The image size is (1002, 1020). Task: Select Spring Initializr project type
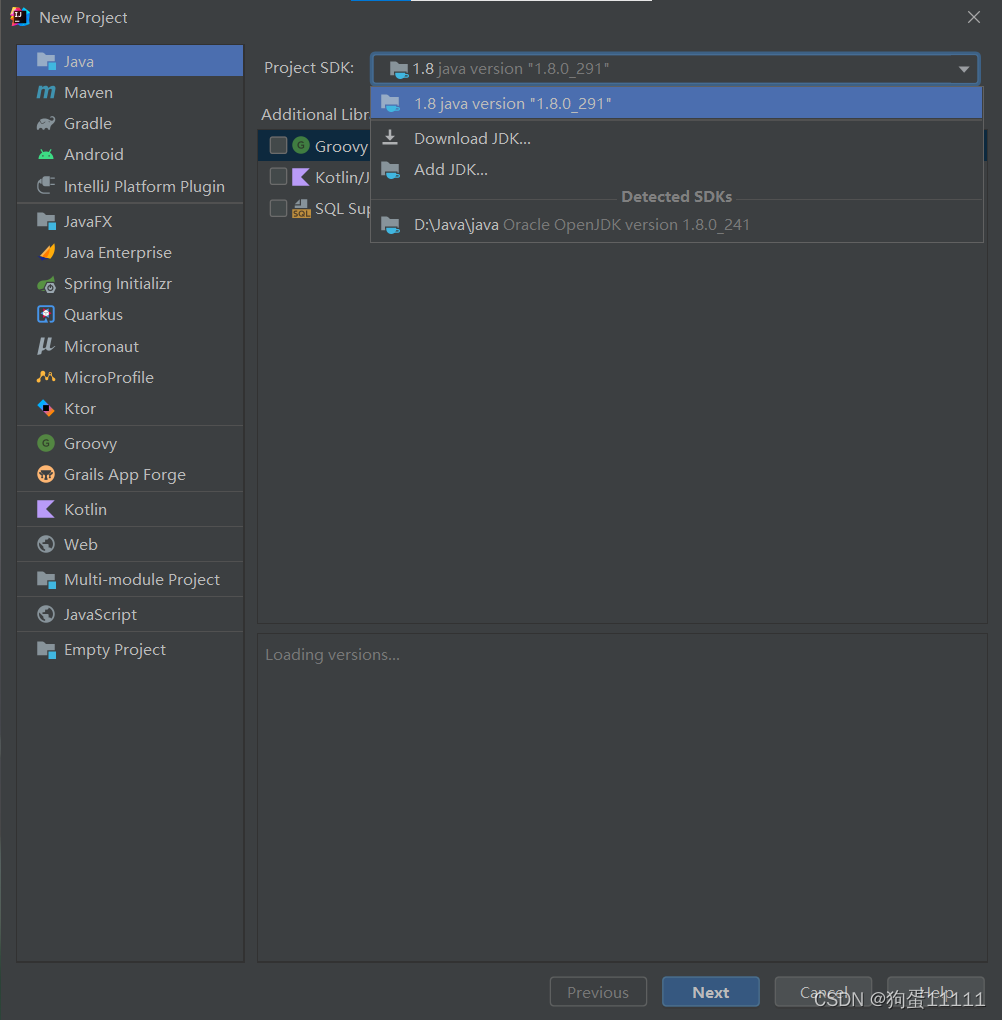click(130, 284)
